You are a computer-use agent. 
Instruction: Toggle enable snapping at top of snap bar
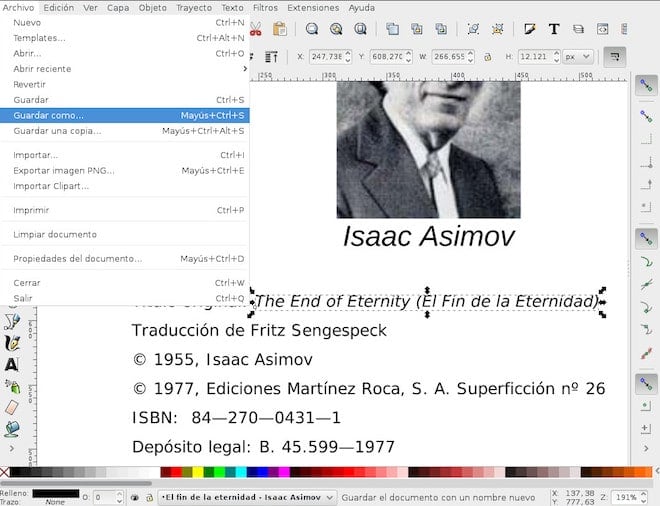[x=646, y=86]
